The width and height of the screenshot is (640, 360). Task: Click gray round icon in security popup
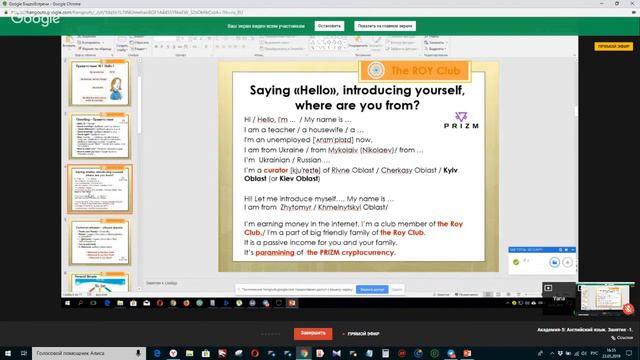(x=567, y=262)
